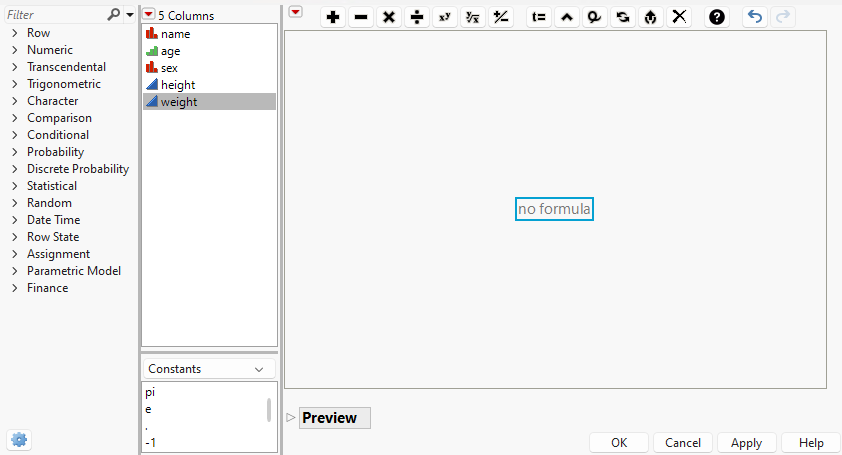This screenshot has width=842, height=455.
Task: Click the constants list scrollbar
Action: click(269, 410)
